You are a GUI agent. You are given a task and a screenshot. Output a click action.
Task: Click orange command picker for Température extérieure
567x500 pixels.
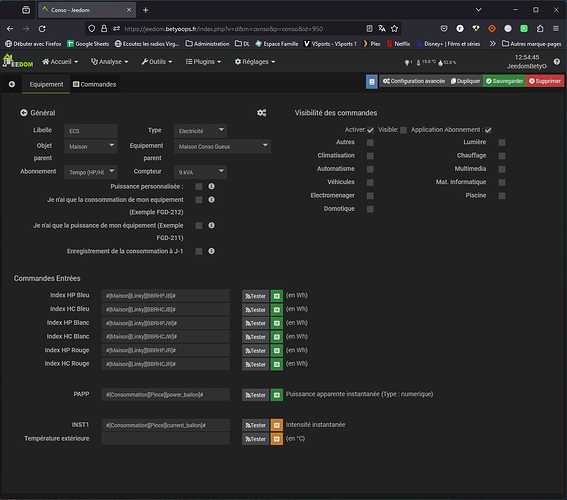[277, 439]
